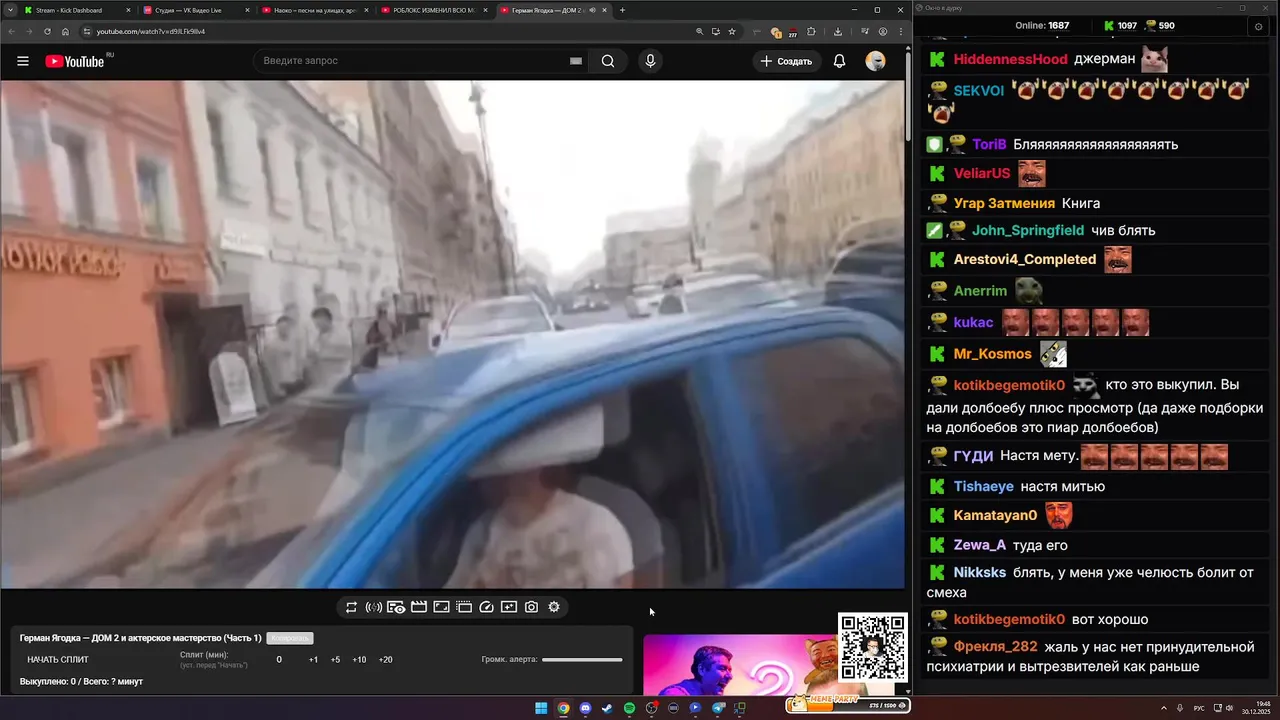Viewport: 1280px width, 720px height.
Task: Open Chrome from the taskbar
Action: (563, 708)
